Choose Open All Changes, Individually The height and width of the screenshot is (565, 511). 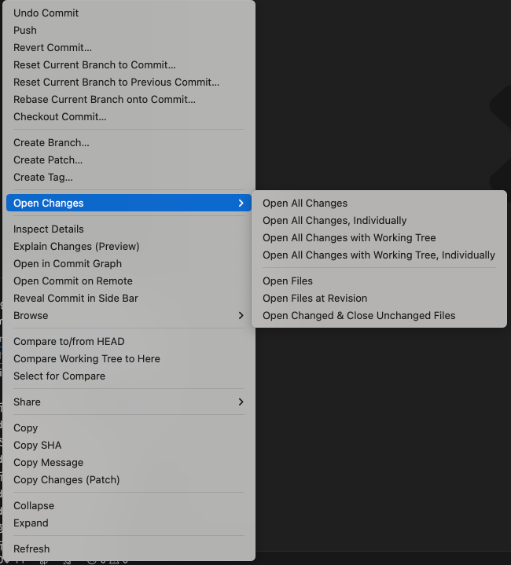(x=334, y=221)
